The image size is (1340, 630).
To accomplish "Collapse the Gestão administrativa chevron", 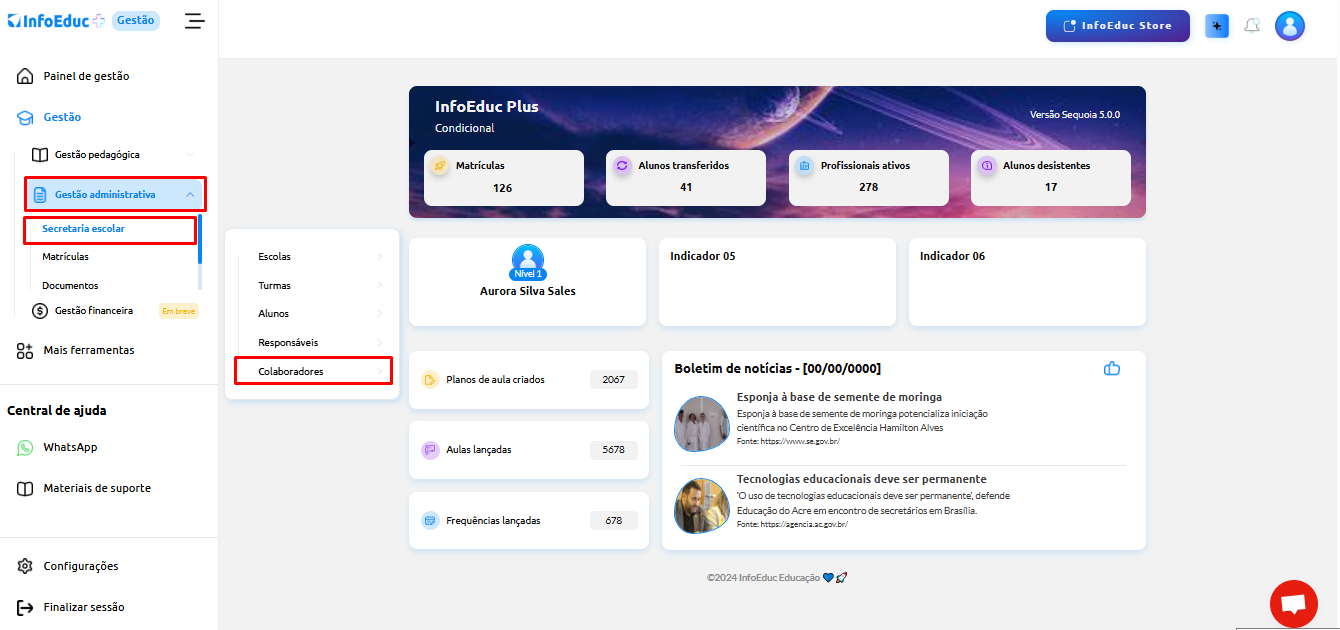I will point(190,194).
